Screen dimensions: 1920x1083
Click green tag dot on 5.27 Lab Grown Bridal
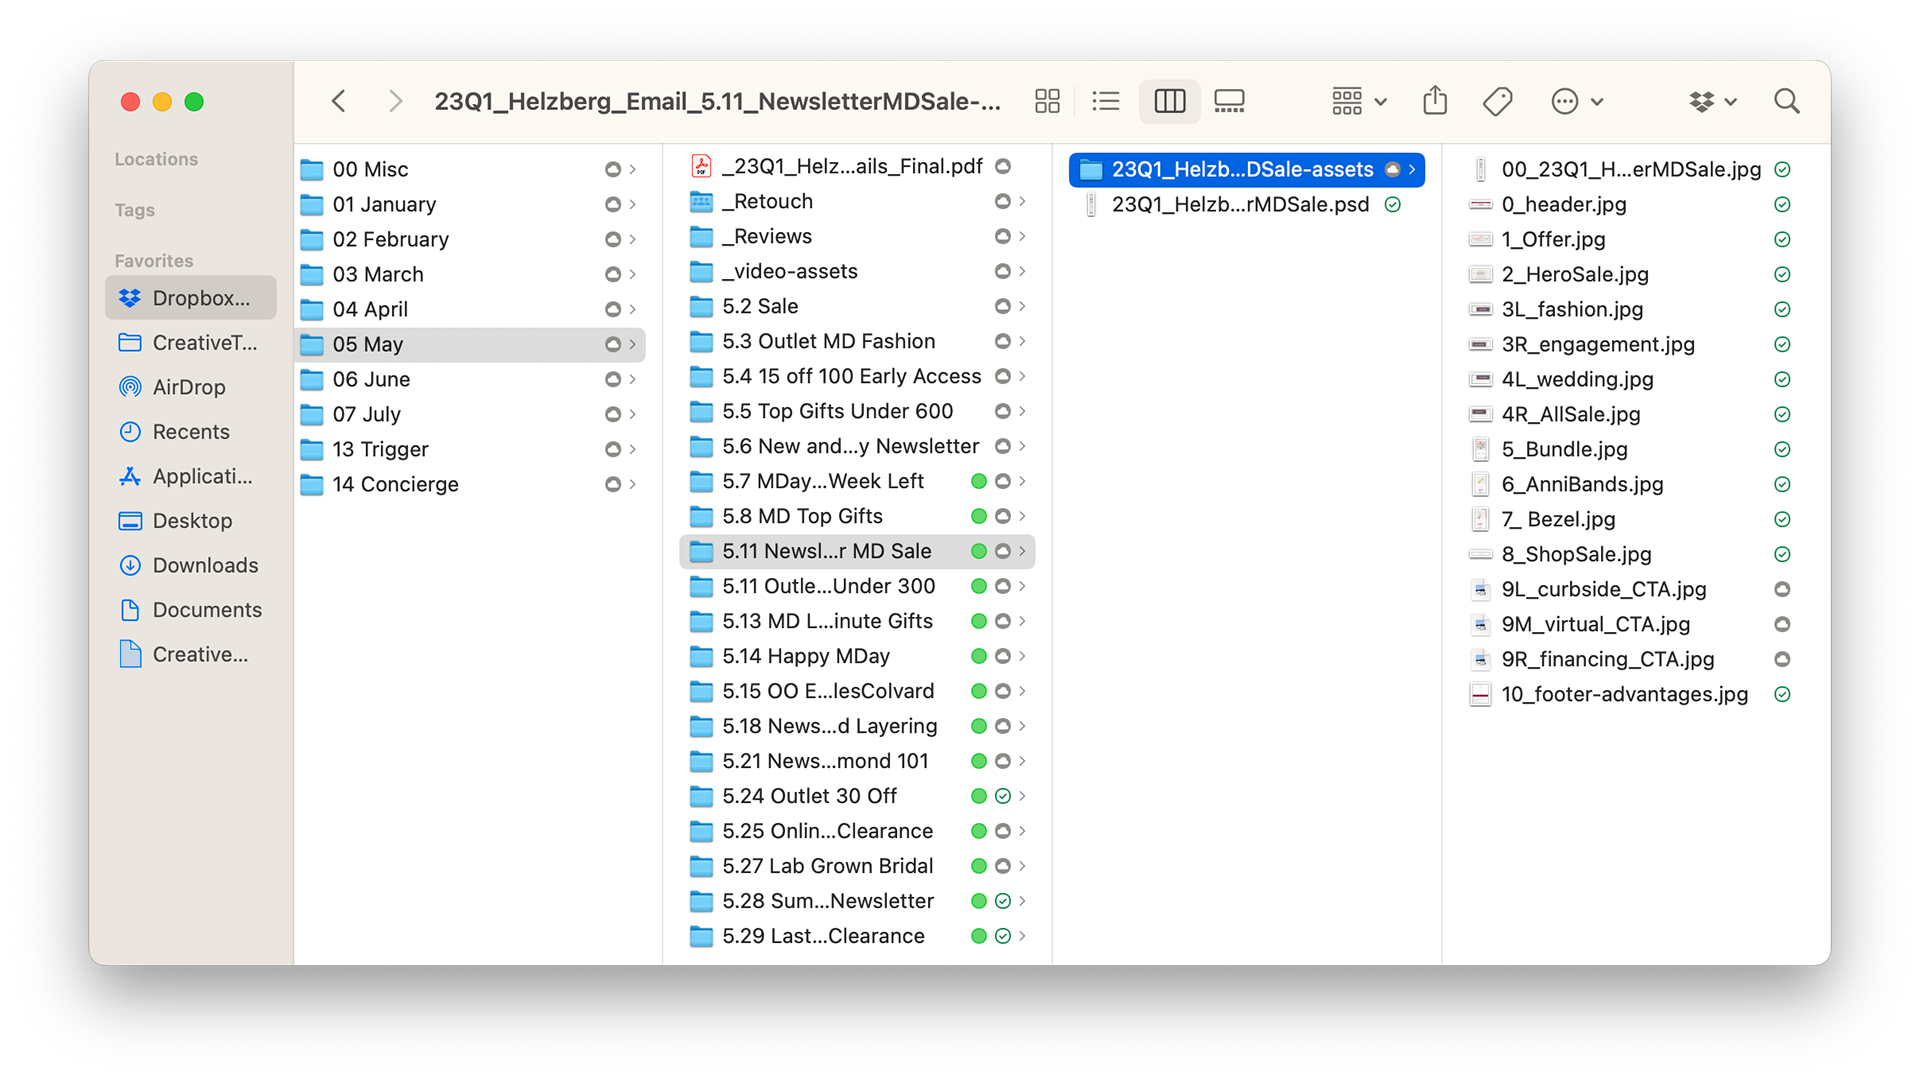tap(979, 866)
